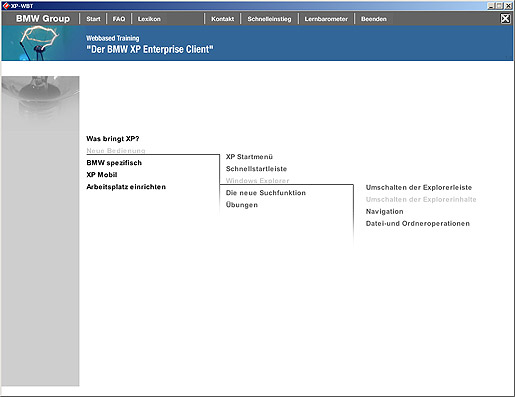This screenshot has height=397, width=515.
Task: Click the 'Webbased Training' heading text
Action: pyautogui.click(x=113, y=38)
